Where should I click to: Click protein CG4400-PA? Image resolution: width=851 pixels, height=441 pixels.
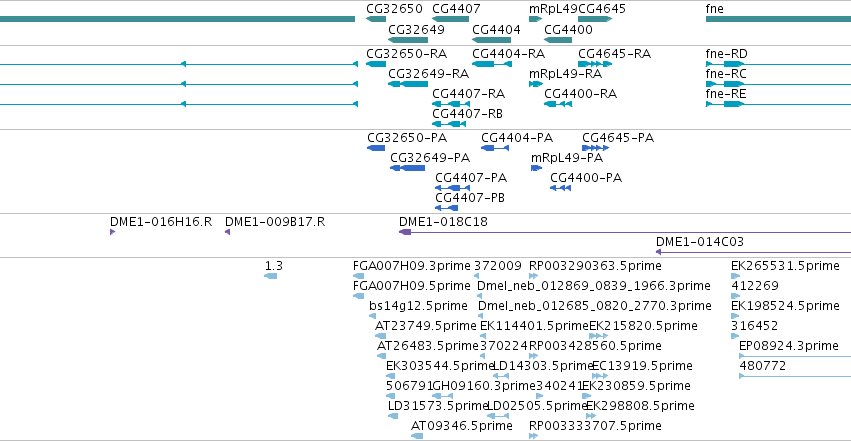[586, 178]
